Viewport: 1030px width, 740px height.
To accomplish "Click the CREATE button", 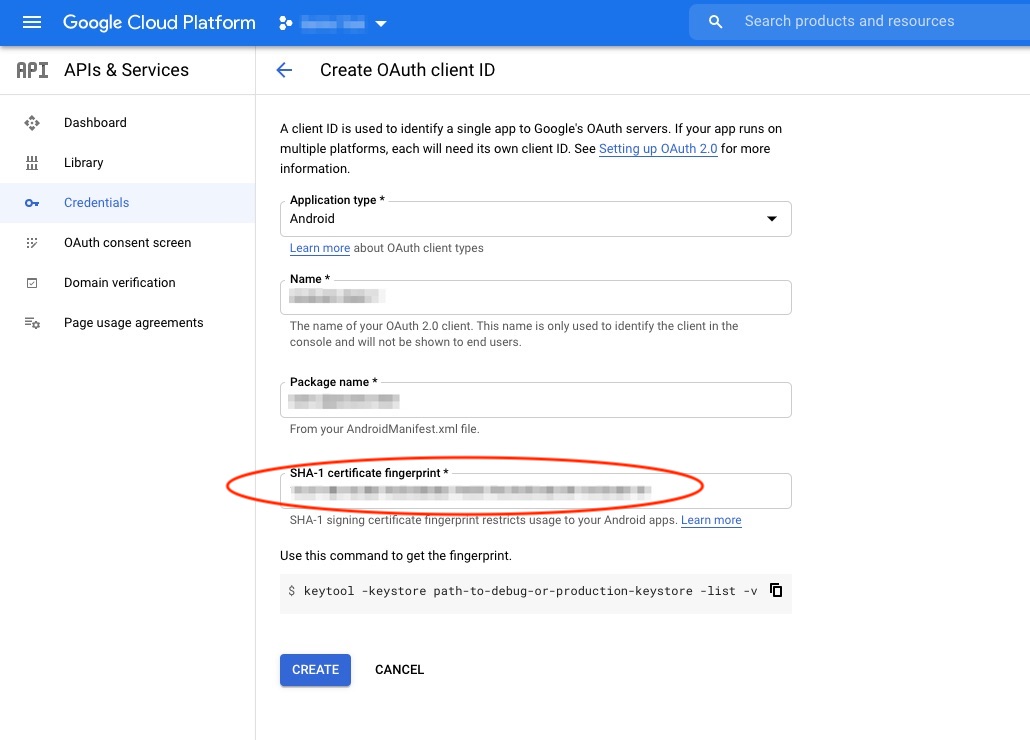I will (x=315, y=670).
